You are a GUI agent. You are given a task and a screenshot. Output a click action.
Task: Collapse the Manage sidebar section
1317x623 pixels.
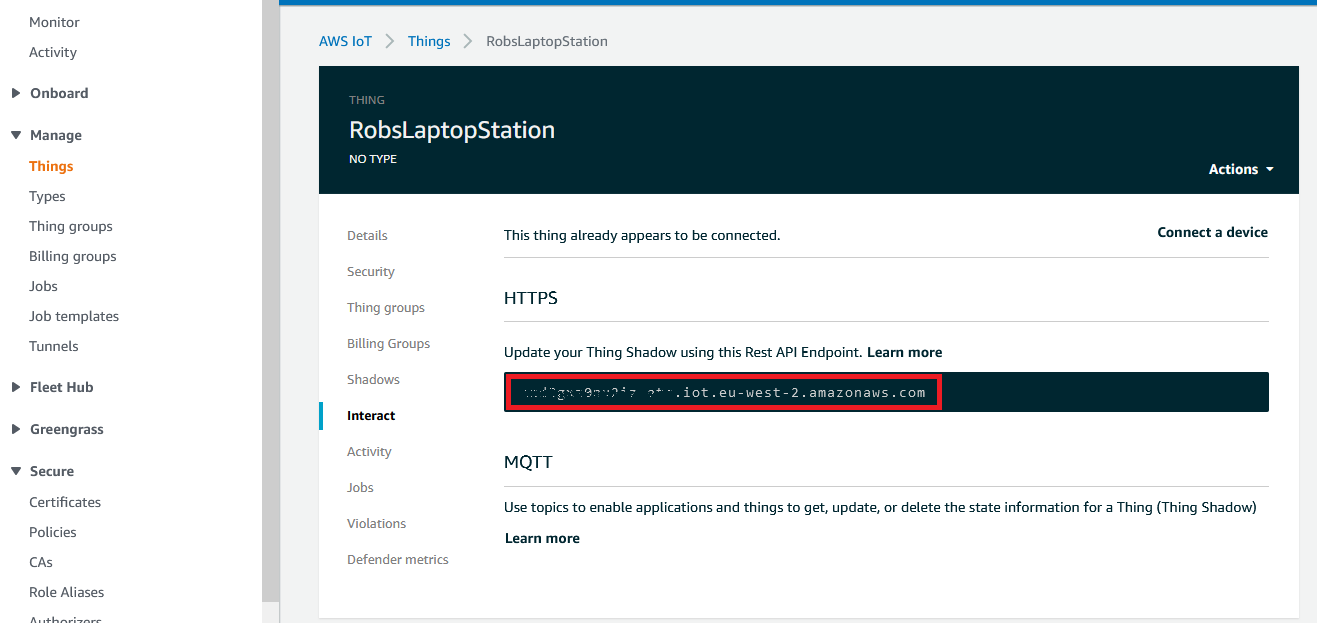55,135
